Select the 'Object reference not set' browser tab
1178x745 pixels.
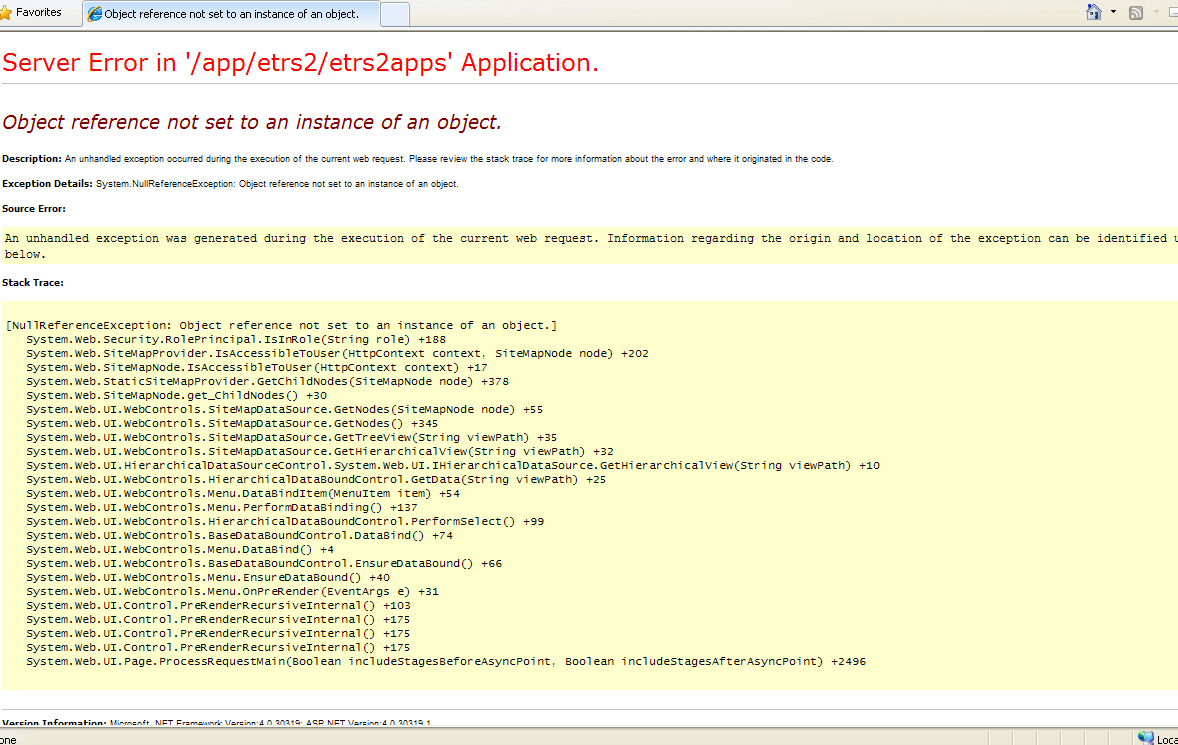pyautogui.click(x=230, y=14)
